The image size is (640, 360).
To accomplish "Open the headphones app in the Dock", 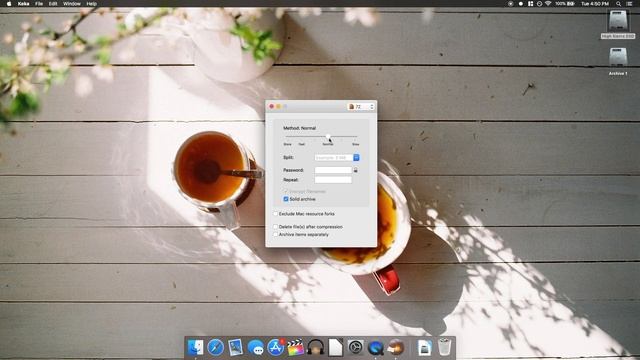I will point(315,347).
